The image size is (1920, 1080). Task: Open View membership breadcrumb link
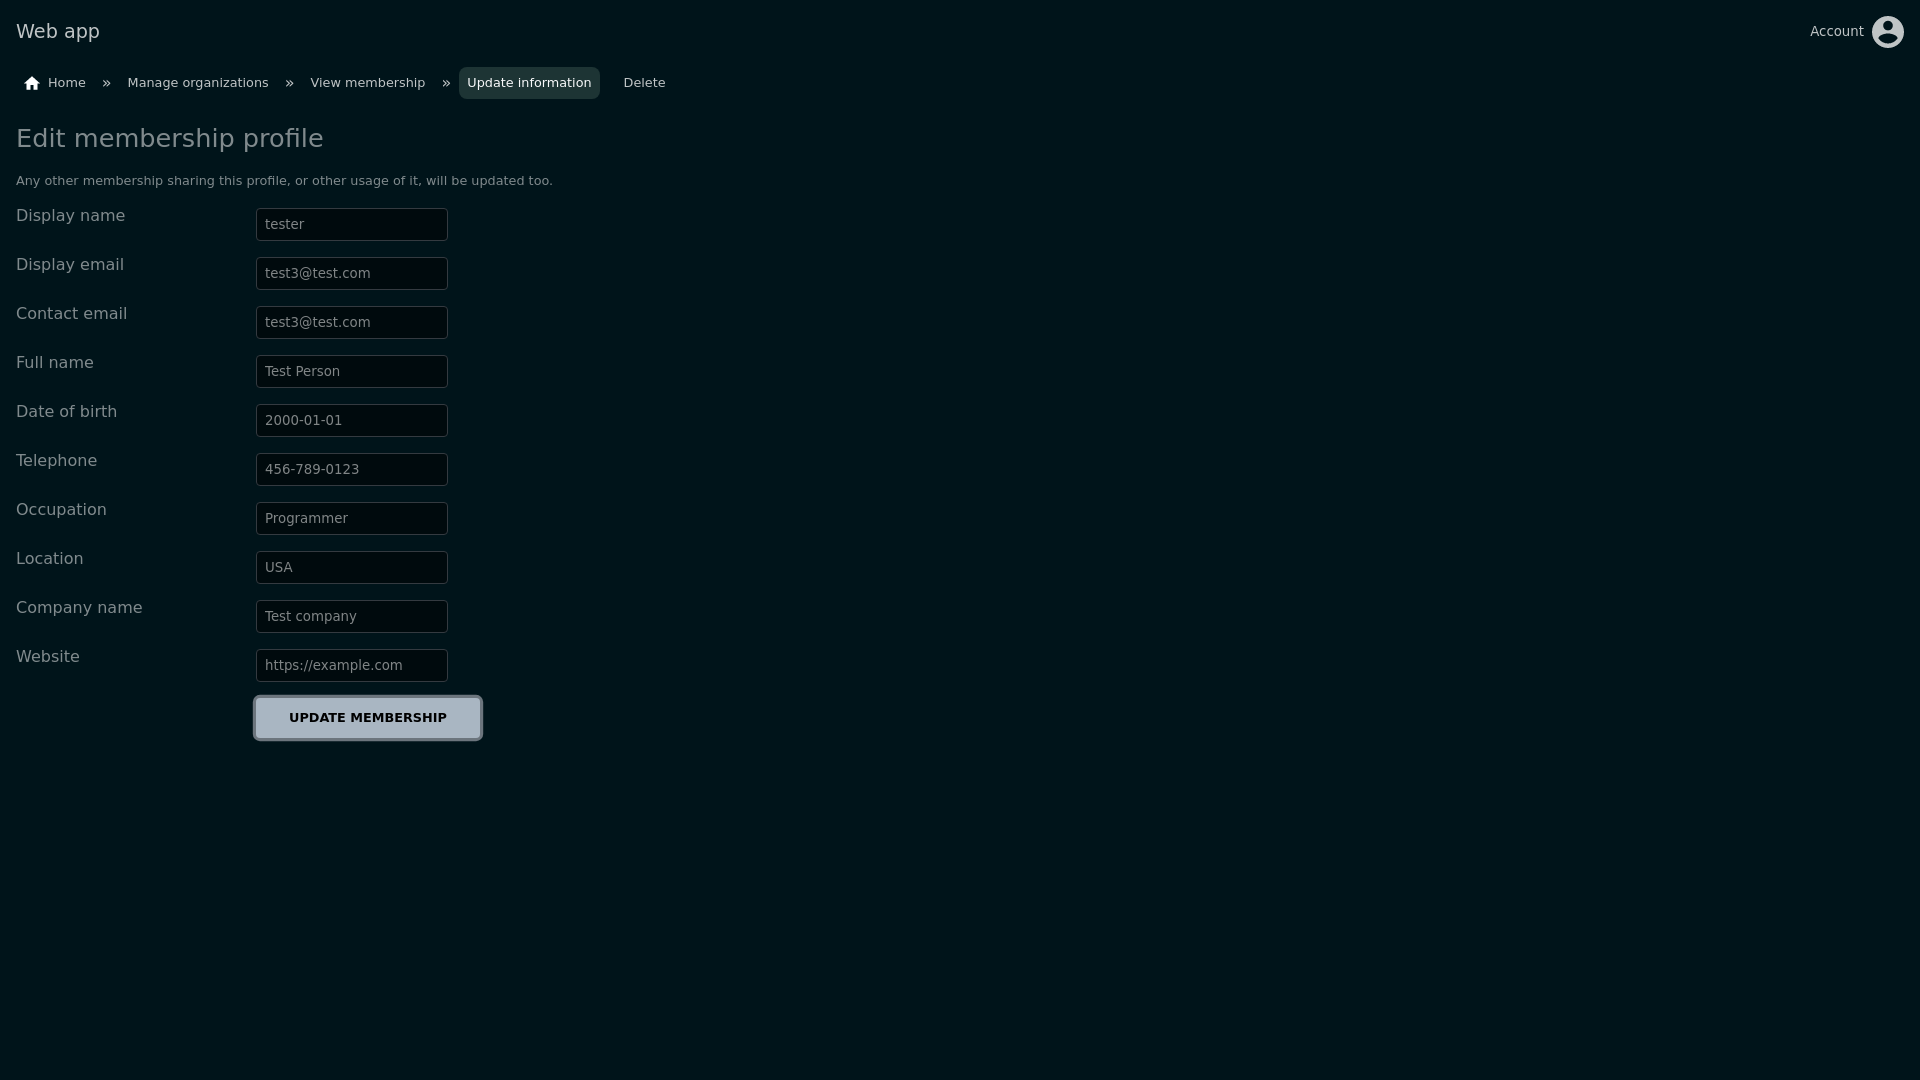367,83
